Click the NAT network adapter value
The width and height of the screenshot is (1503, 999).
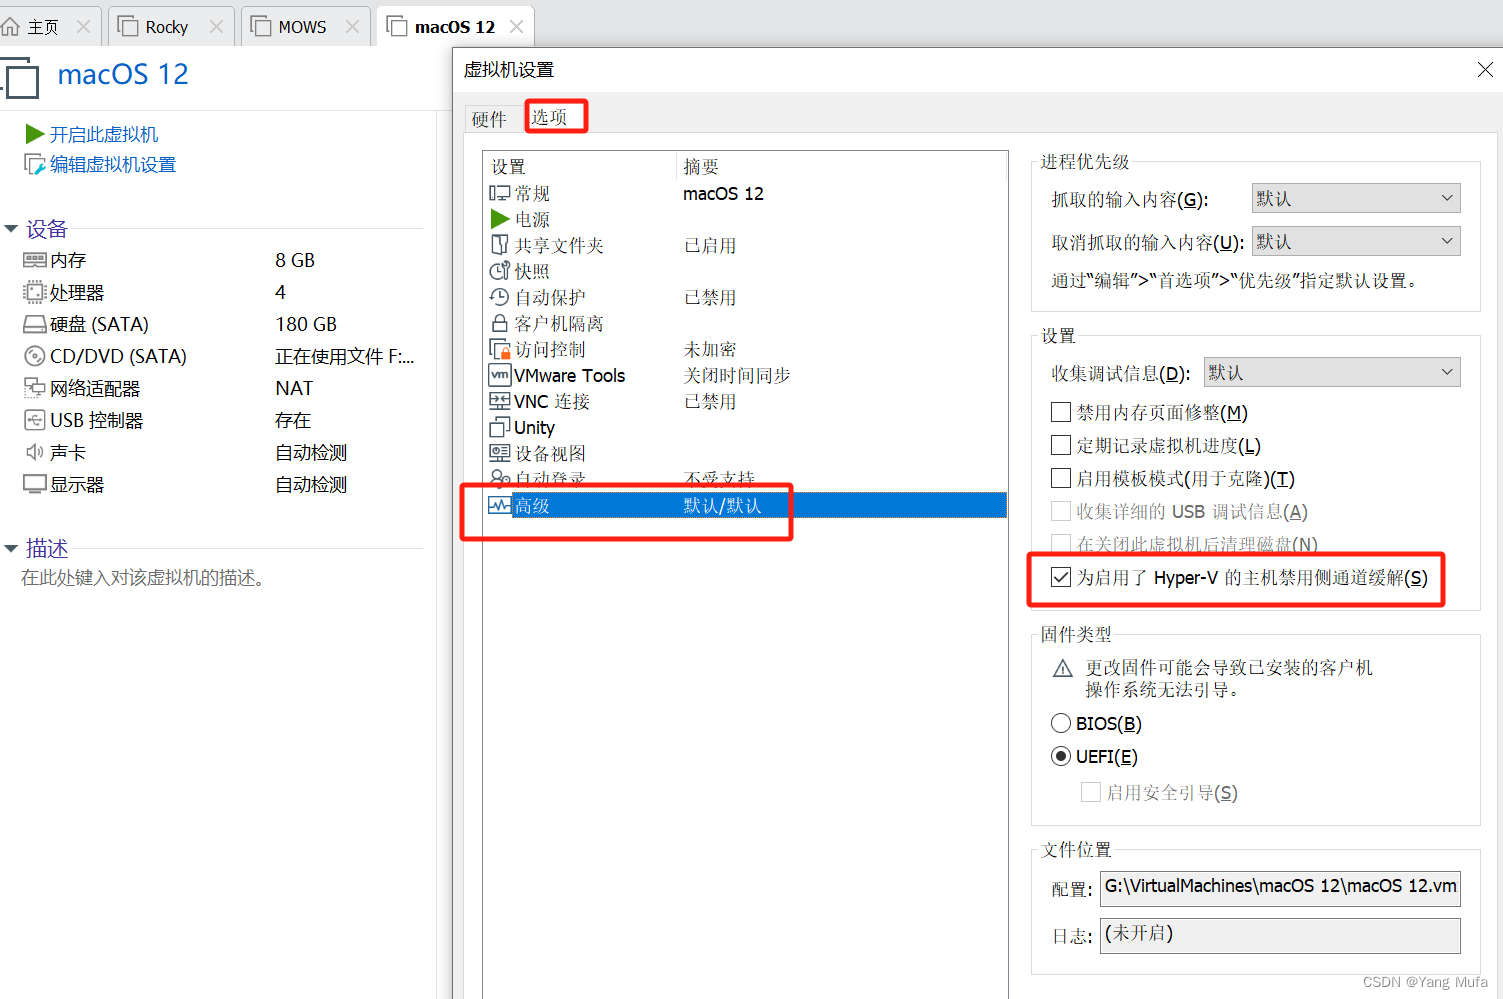294,388
